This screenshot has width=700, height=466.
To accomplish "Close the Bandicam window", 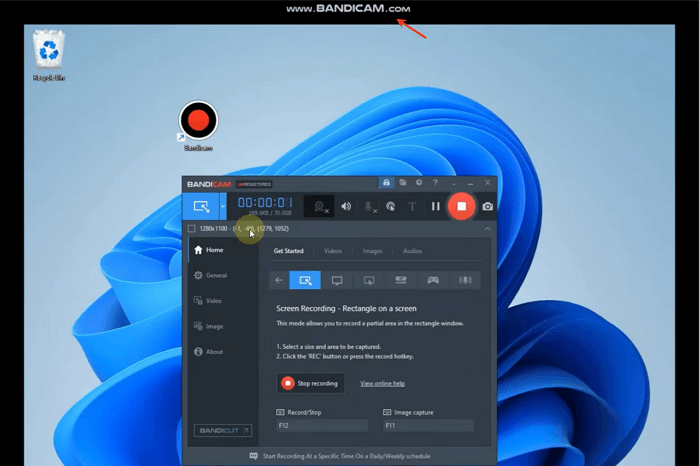I will point(488,183).
